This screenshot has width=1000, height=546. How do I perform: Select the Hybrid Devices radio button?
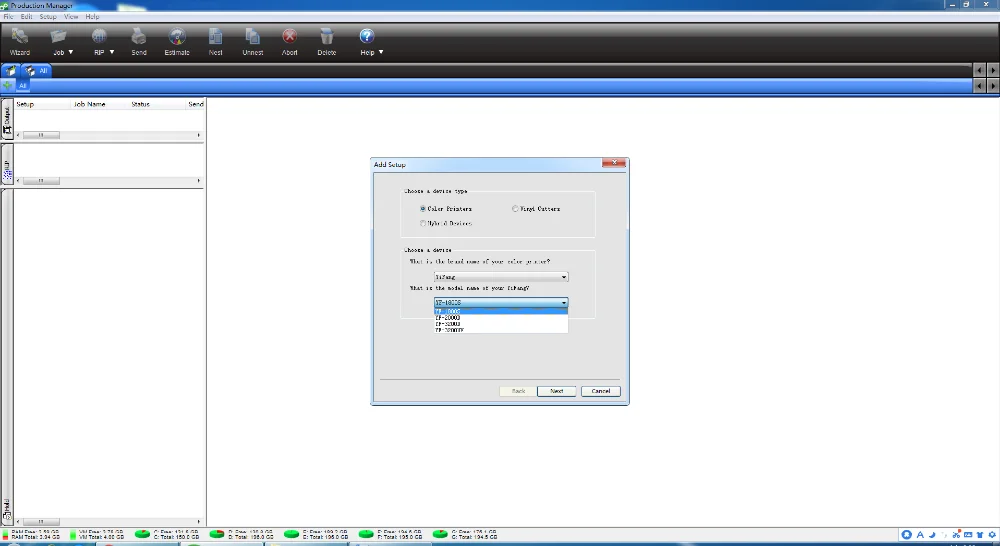pos(423,223)
